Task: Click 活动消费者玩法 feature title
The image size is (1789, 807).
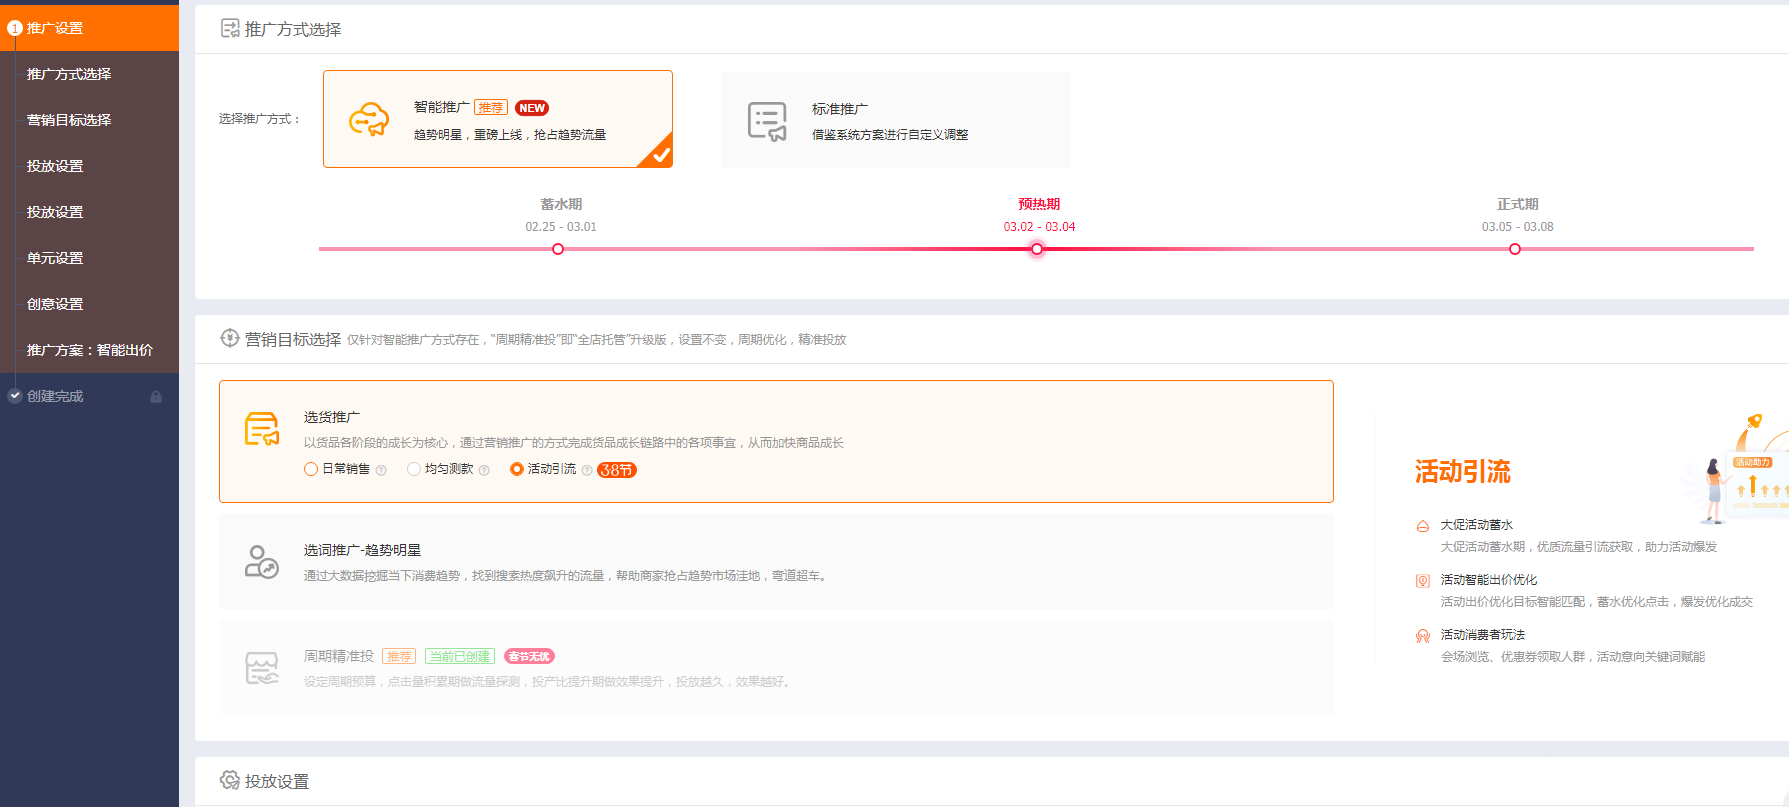Action: pos(1482,635)
